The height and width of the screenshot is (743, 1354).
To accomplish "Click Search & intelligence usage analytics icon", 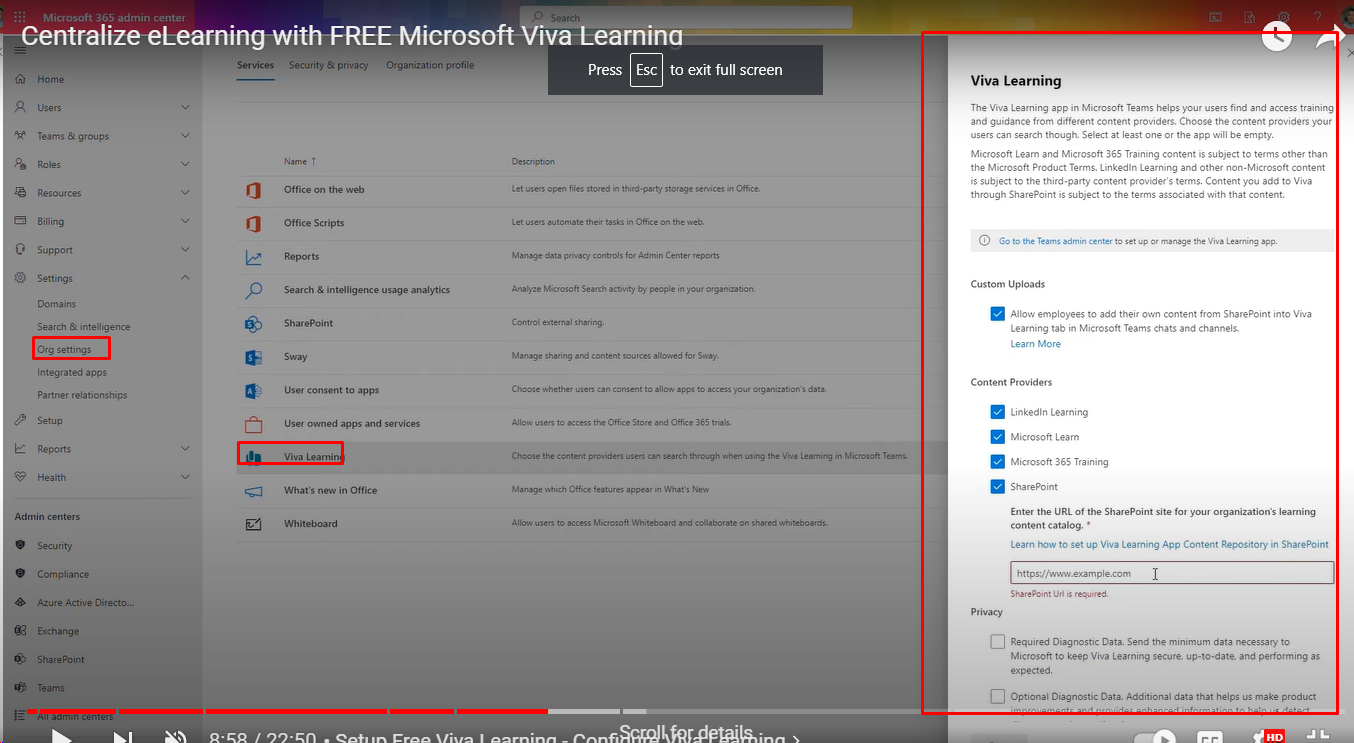I will tap(253, 290).
